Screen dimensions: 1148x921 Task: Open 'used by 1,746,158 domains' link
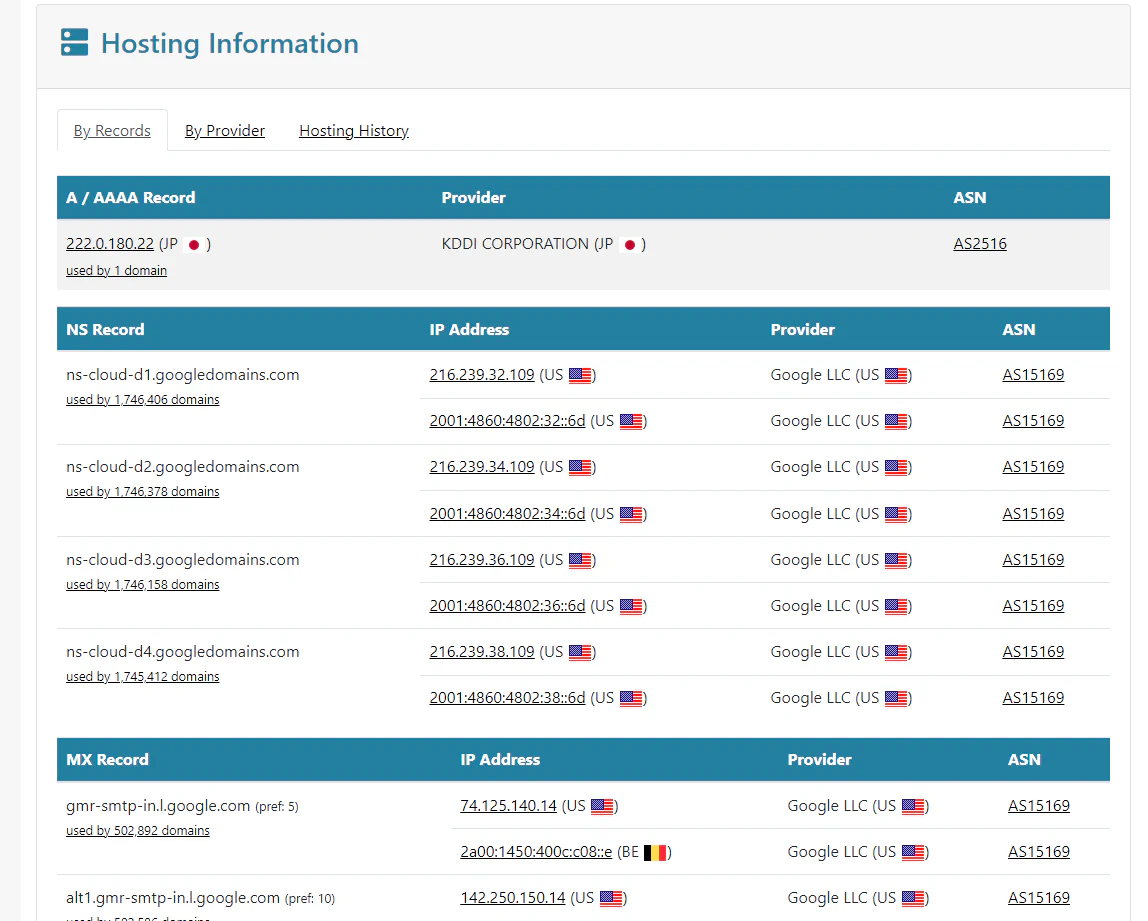point(143,585)
